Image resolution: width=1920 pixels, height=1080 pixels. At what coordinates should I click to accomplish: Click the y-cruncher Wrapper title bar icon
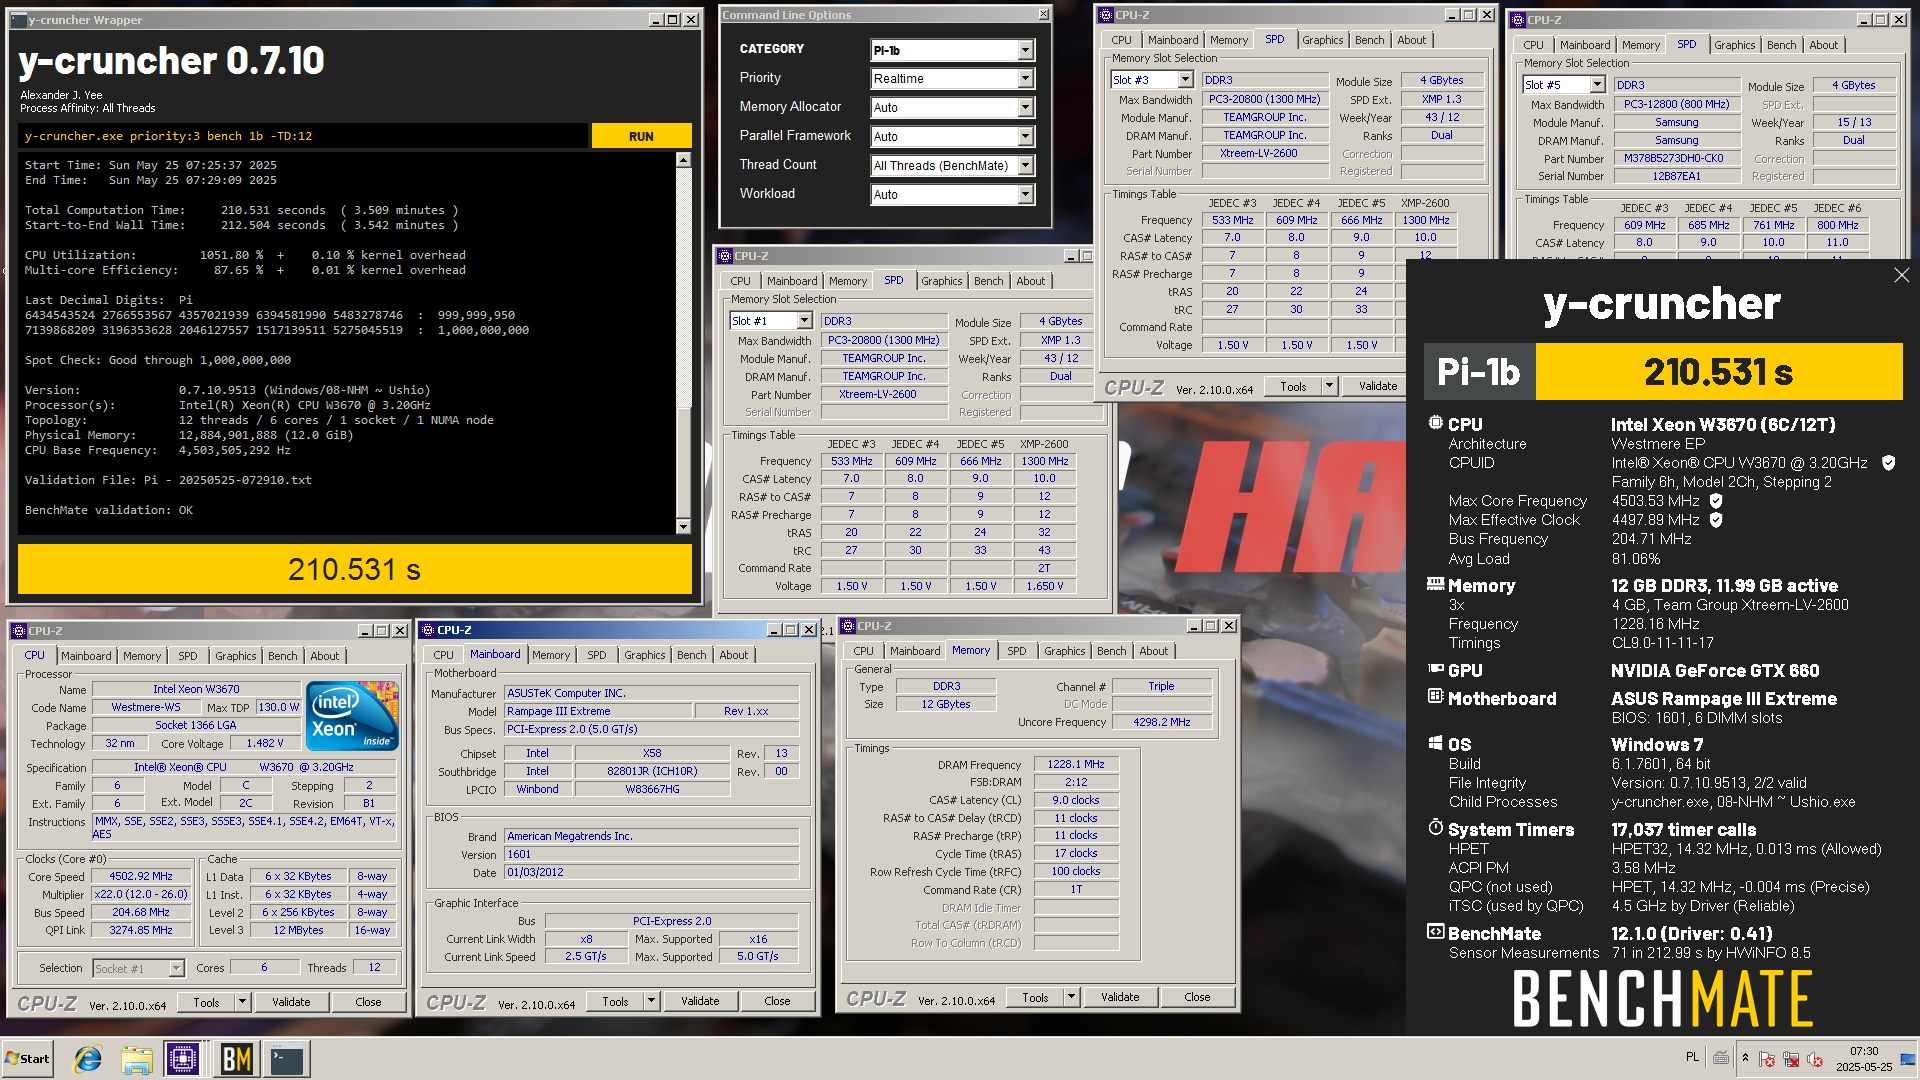pyautogui.click(x=19, y=19)
